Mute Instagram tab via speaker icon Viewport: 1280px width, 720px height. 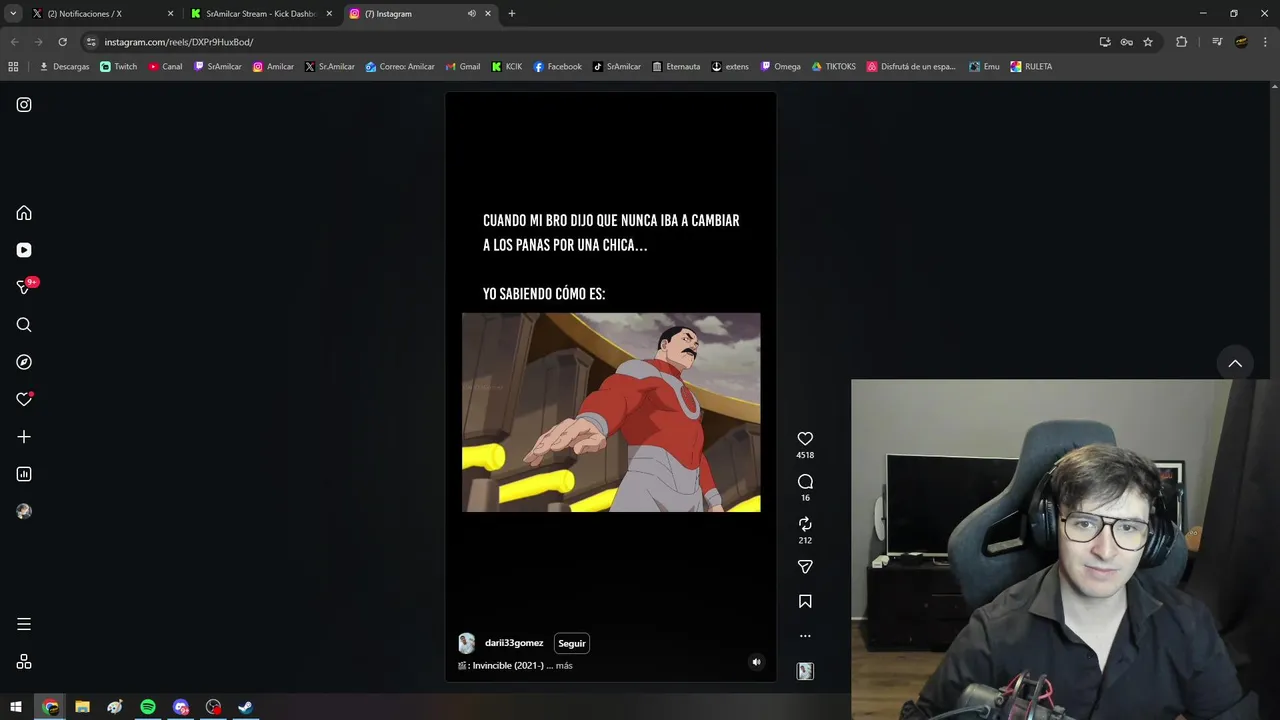471,14
